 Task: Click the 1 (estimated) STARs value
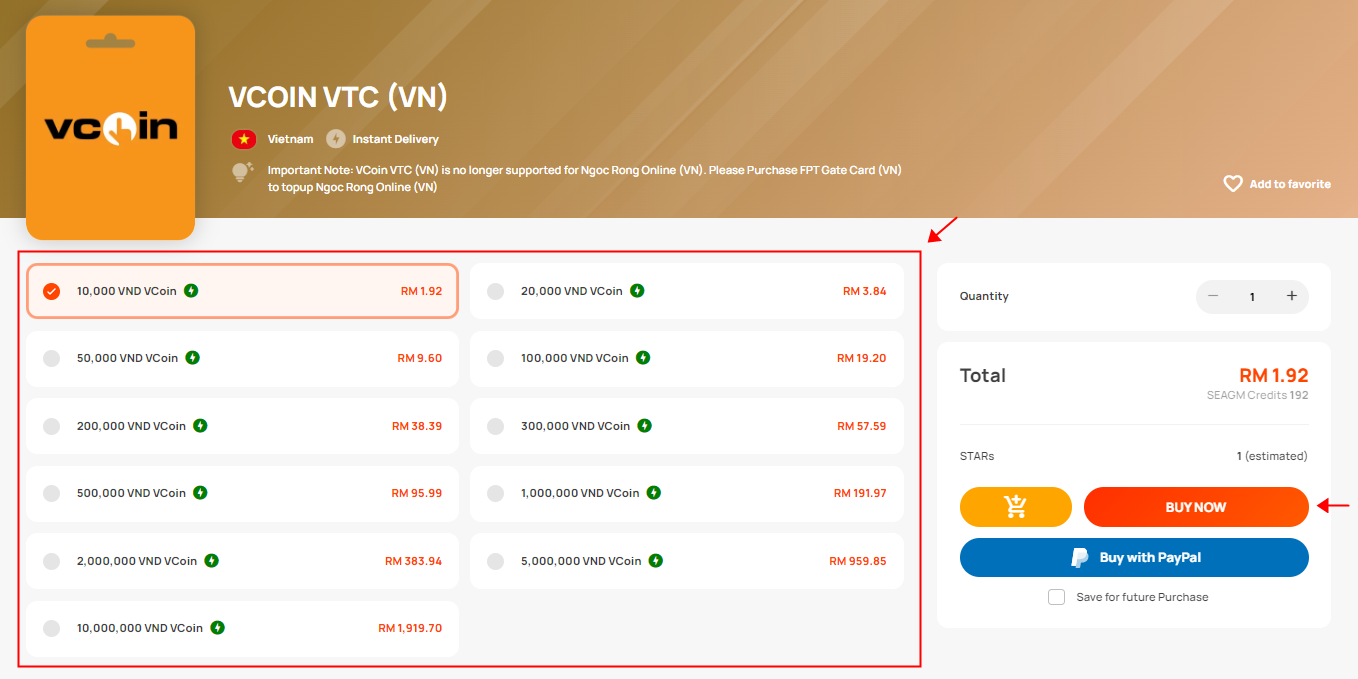[1272, 456]
